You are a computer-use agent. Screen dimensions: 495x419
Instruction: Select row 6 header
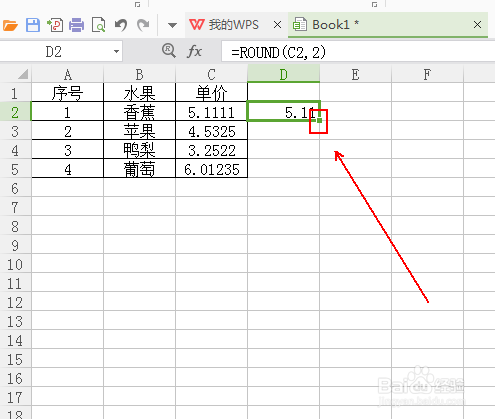coord(15,188)
